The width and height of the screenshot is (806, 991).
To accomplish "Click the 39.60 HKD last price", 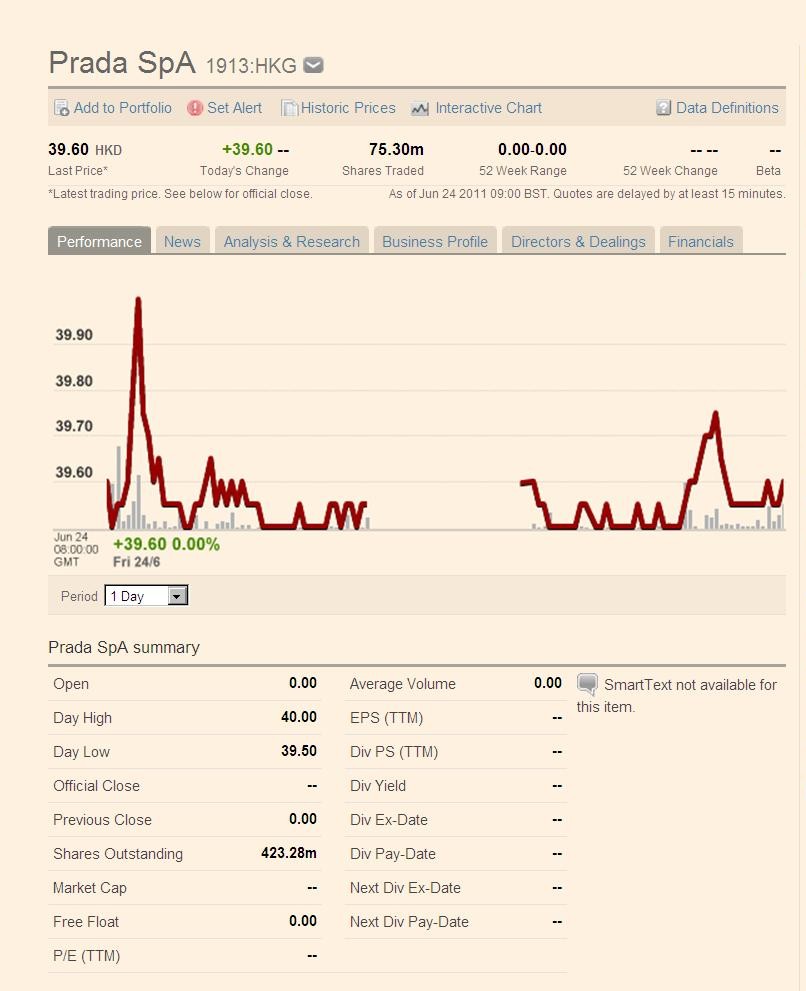I will pos(85,150).
